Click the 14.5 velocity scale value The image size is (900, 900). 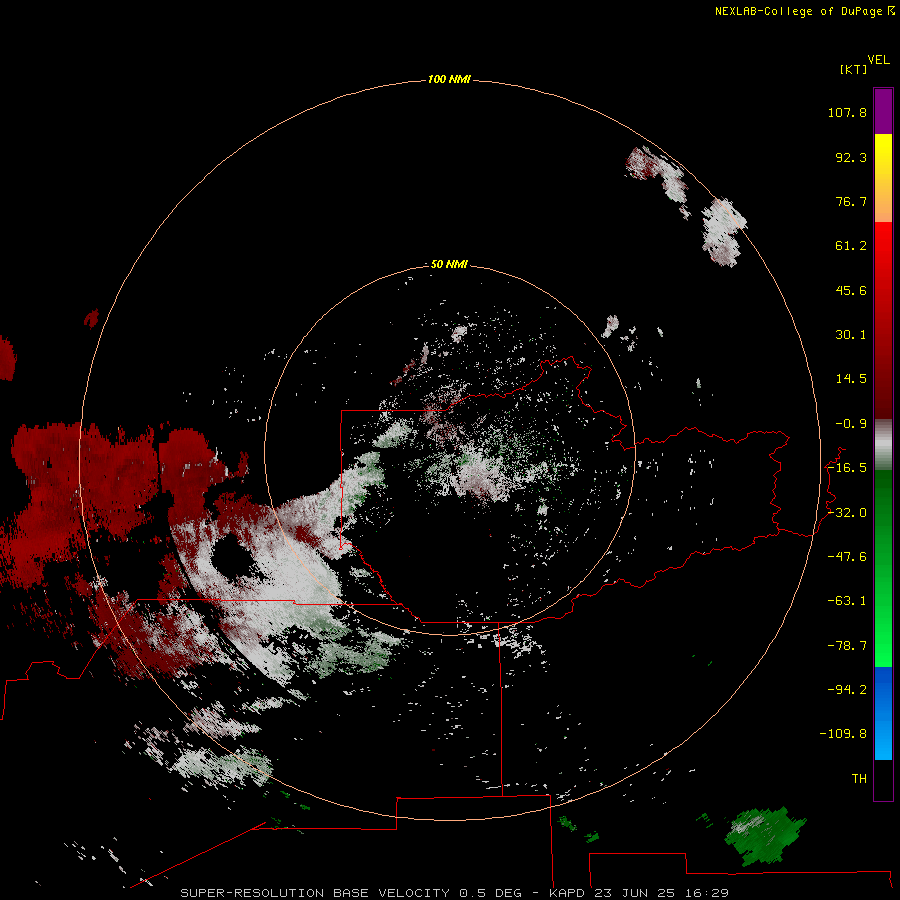tap(851, 379)
